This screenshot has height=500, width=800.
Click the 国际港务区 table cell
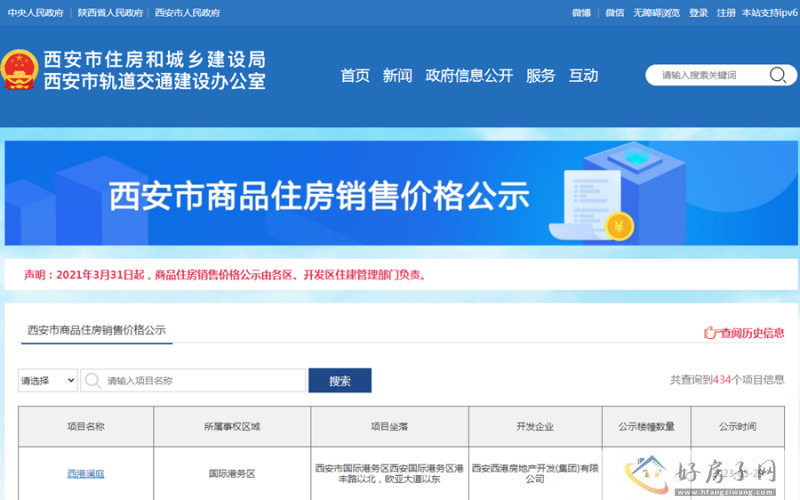click(x=232, y=473)
